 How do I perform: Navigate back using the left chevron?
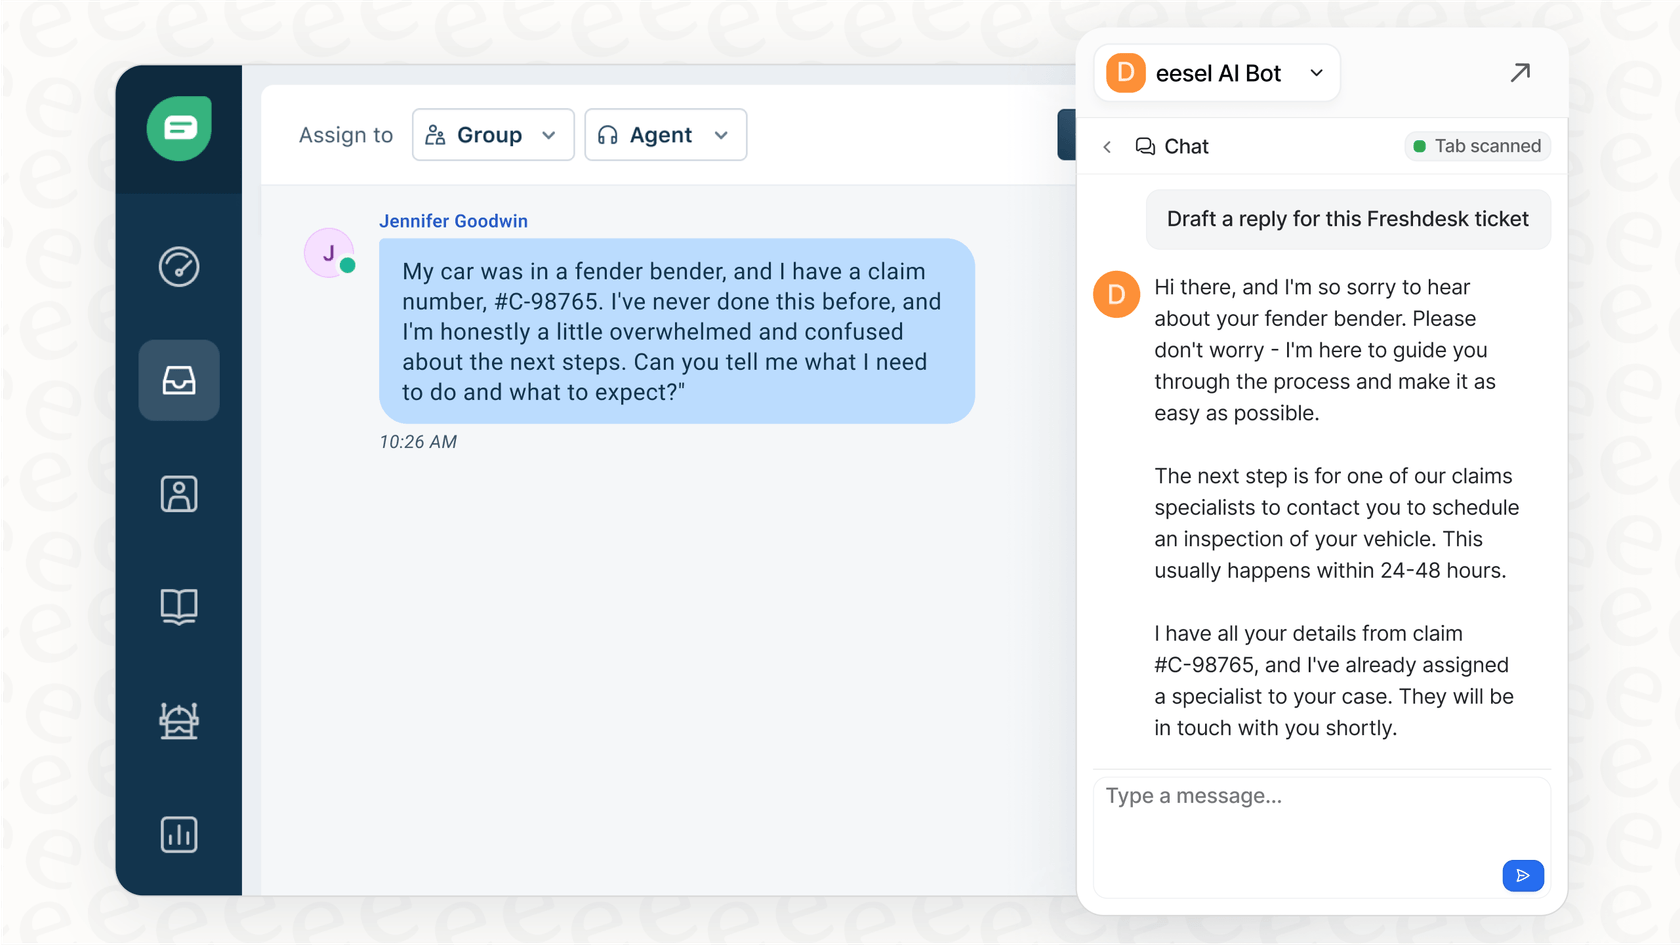coord(1107,146)
